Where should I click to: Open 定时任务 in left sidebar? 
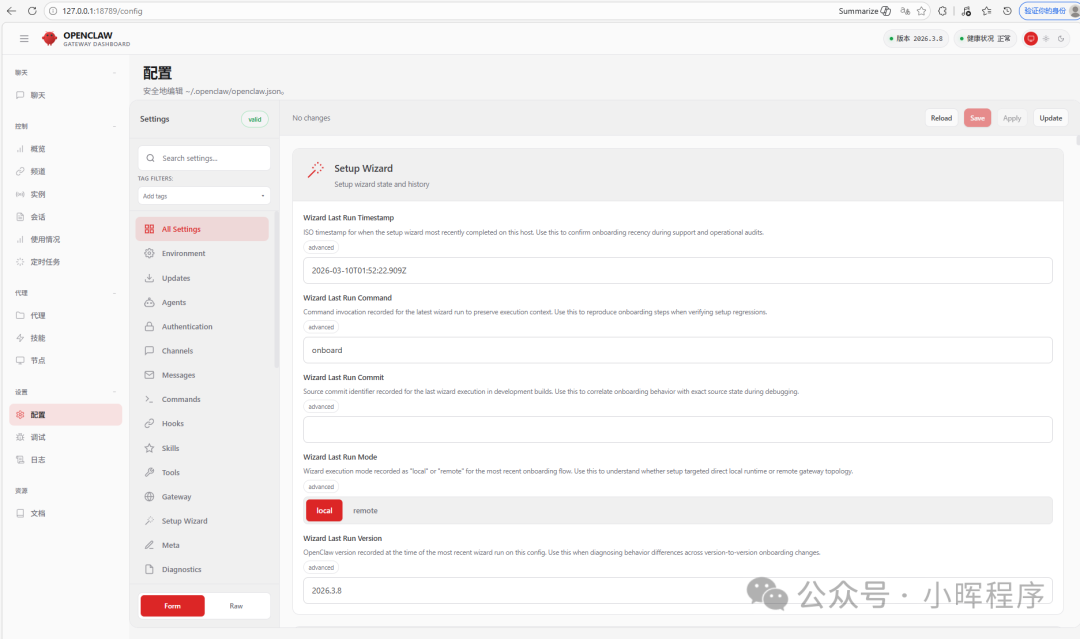tap(45, 262)
